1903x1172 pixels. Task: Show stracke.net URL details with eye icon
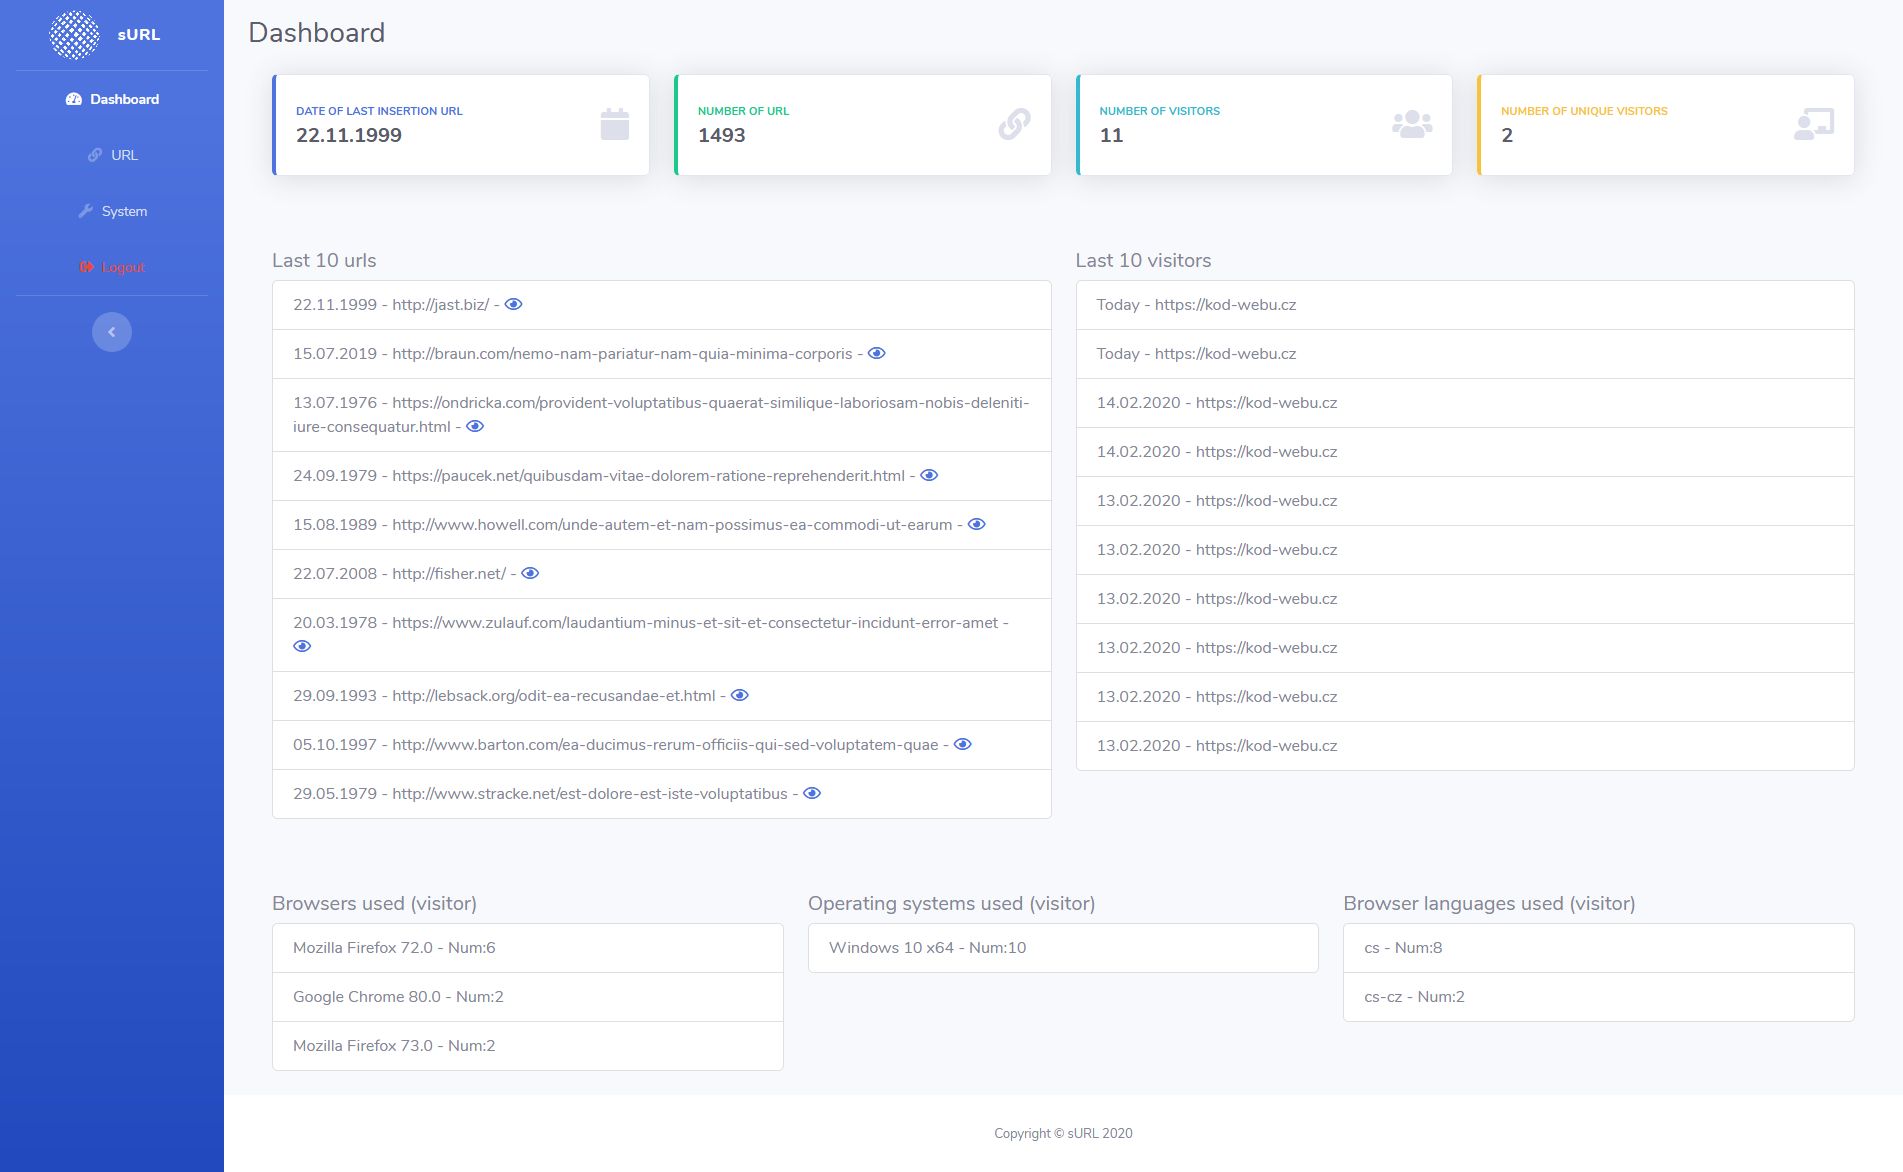[812, 793]
